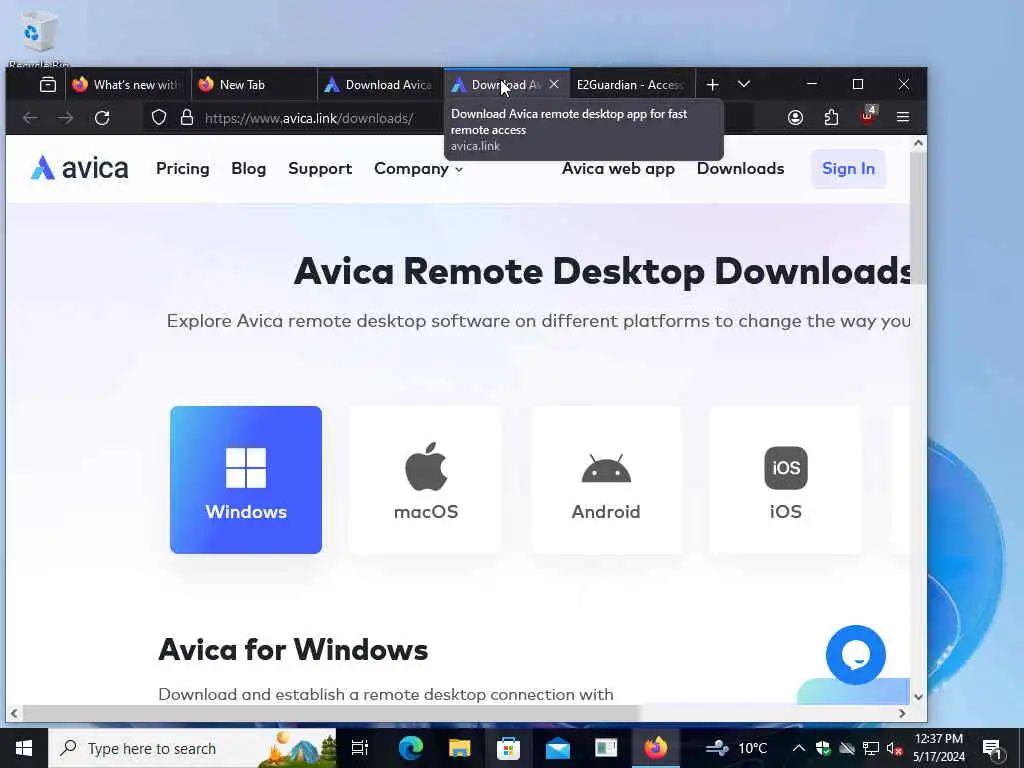Click the muted volume tray icon
The image size is (1024, 768).
(894, 748)
